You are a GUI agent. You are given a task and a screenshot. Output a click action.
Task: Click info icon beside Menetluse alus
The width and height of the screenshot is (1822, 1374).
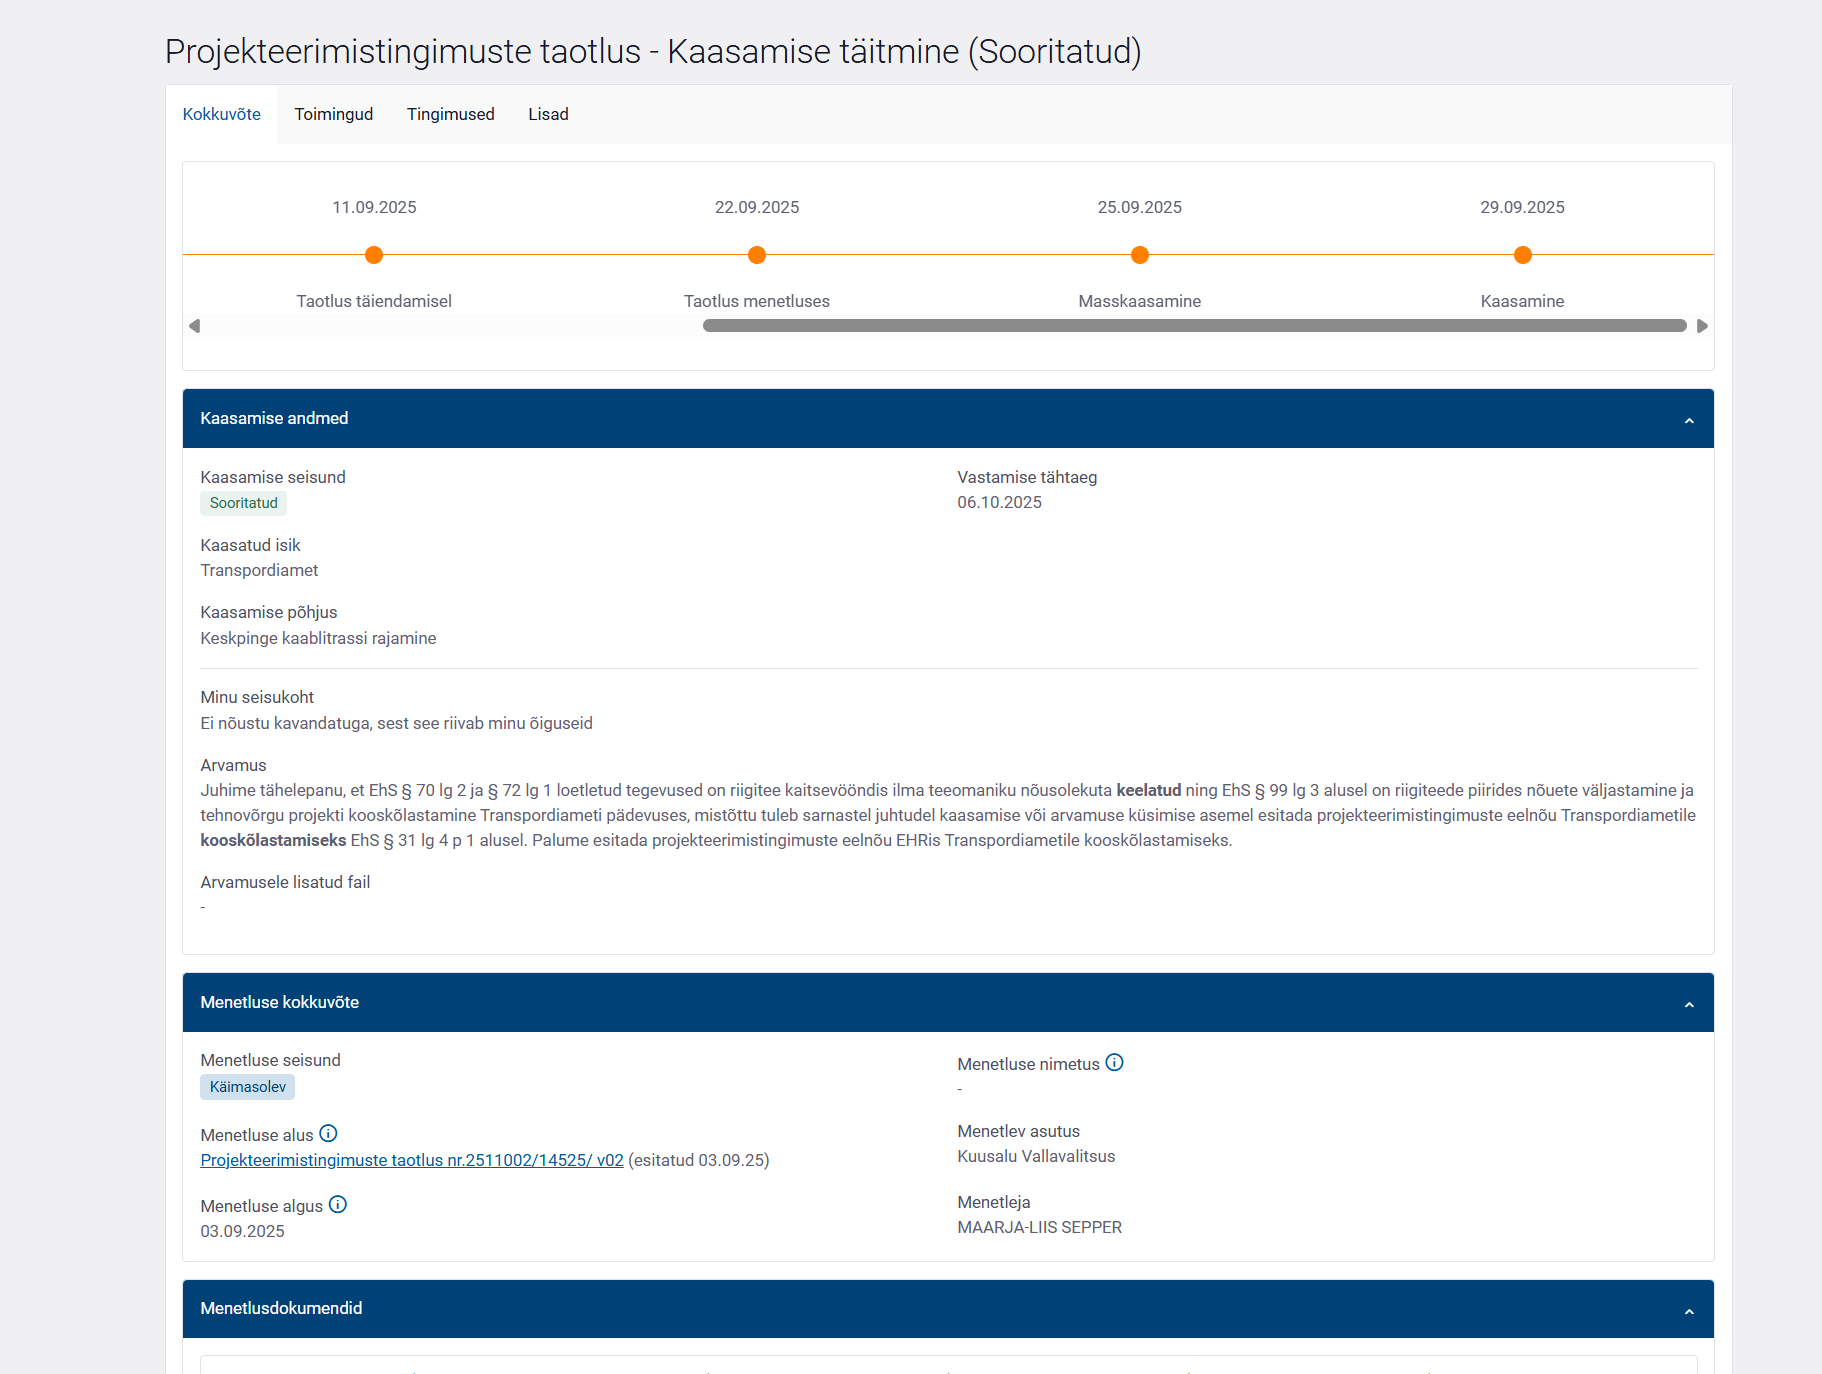click(328, 1134)
